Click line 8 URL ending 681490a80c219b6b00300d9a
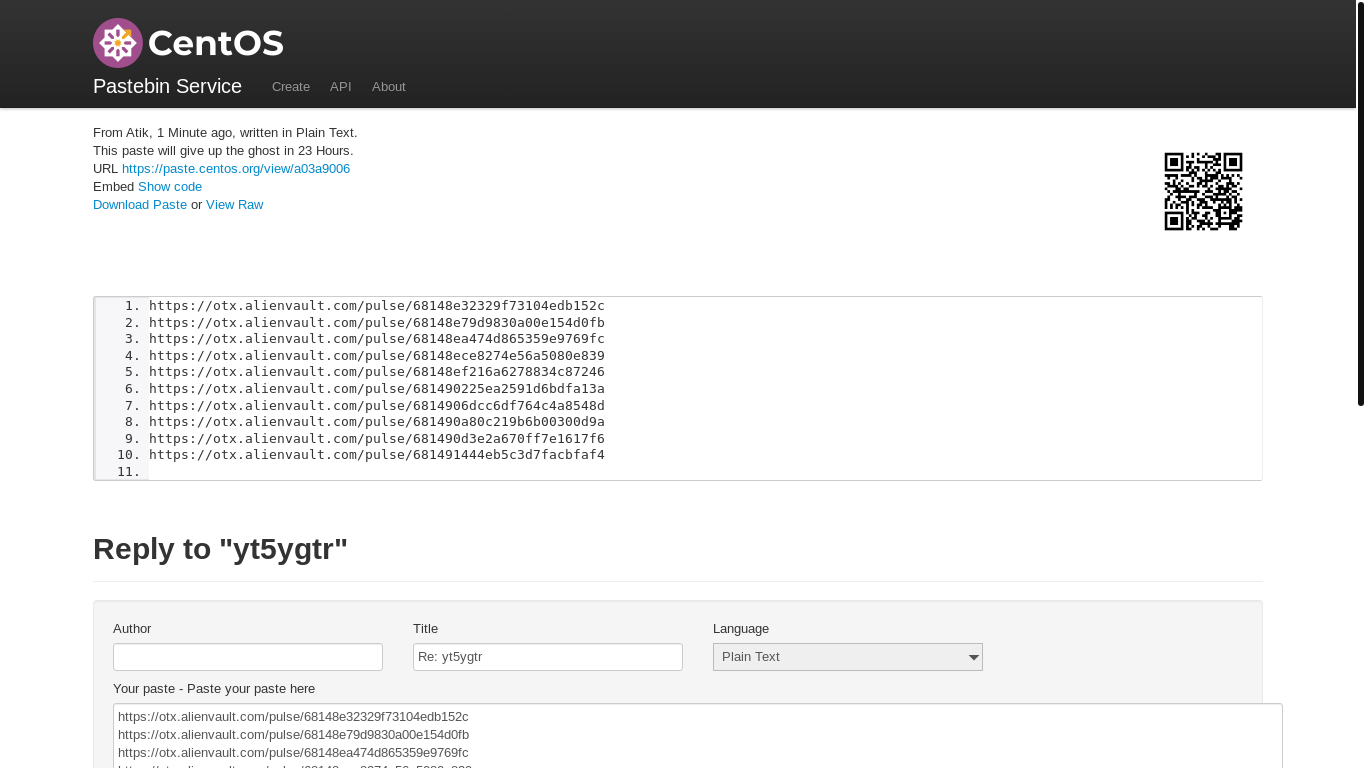 click(377, 422)
